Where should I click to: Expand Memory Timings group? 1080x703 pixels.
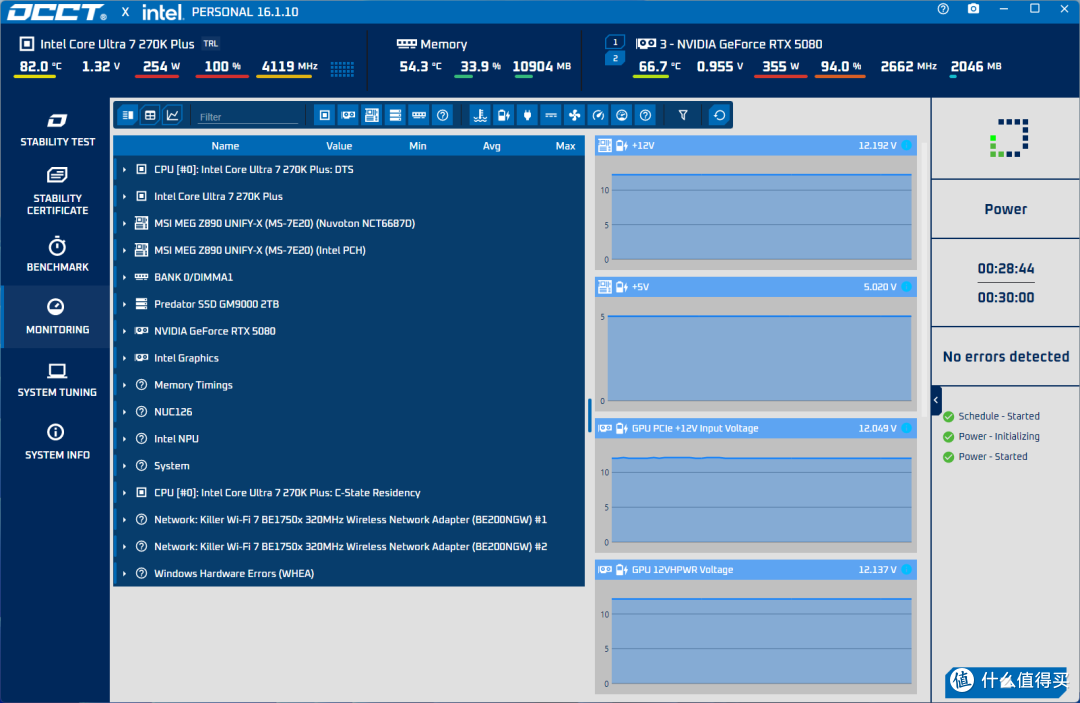tap(125, 385)
